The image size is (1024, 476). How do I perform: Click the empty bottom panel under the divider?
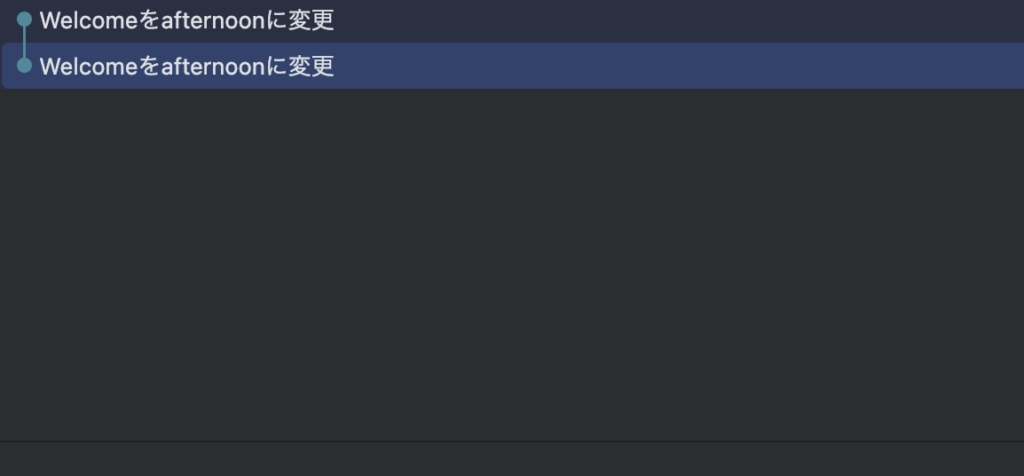click(512, 460)
